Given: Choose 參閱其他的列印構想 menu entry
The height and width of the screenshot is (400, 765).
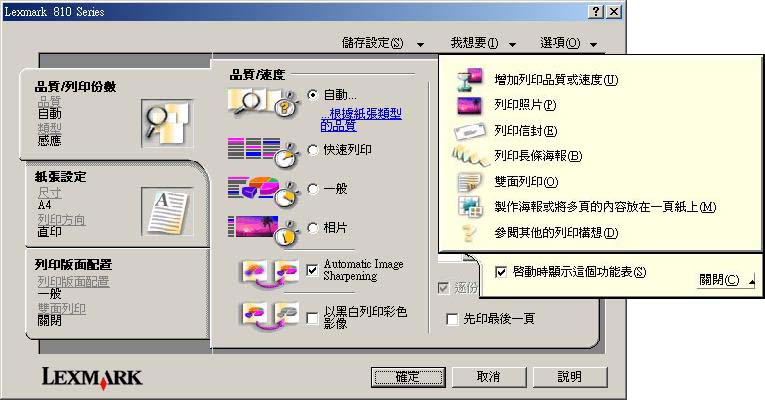Looking at the screenshot, I should (x=556, y=233).
